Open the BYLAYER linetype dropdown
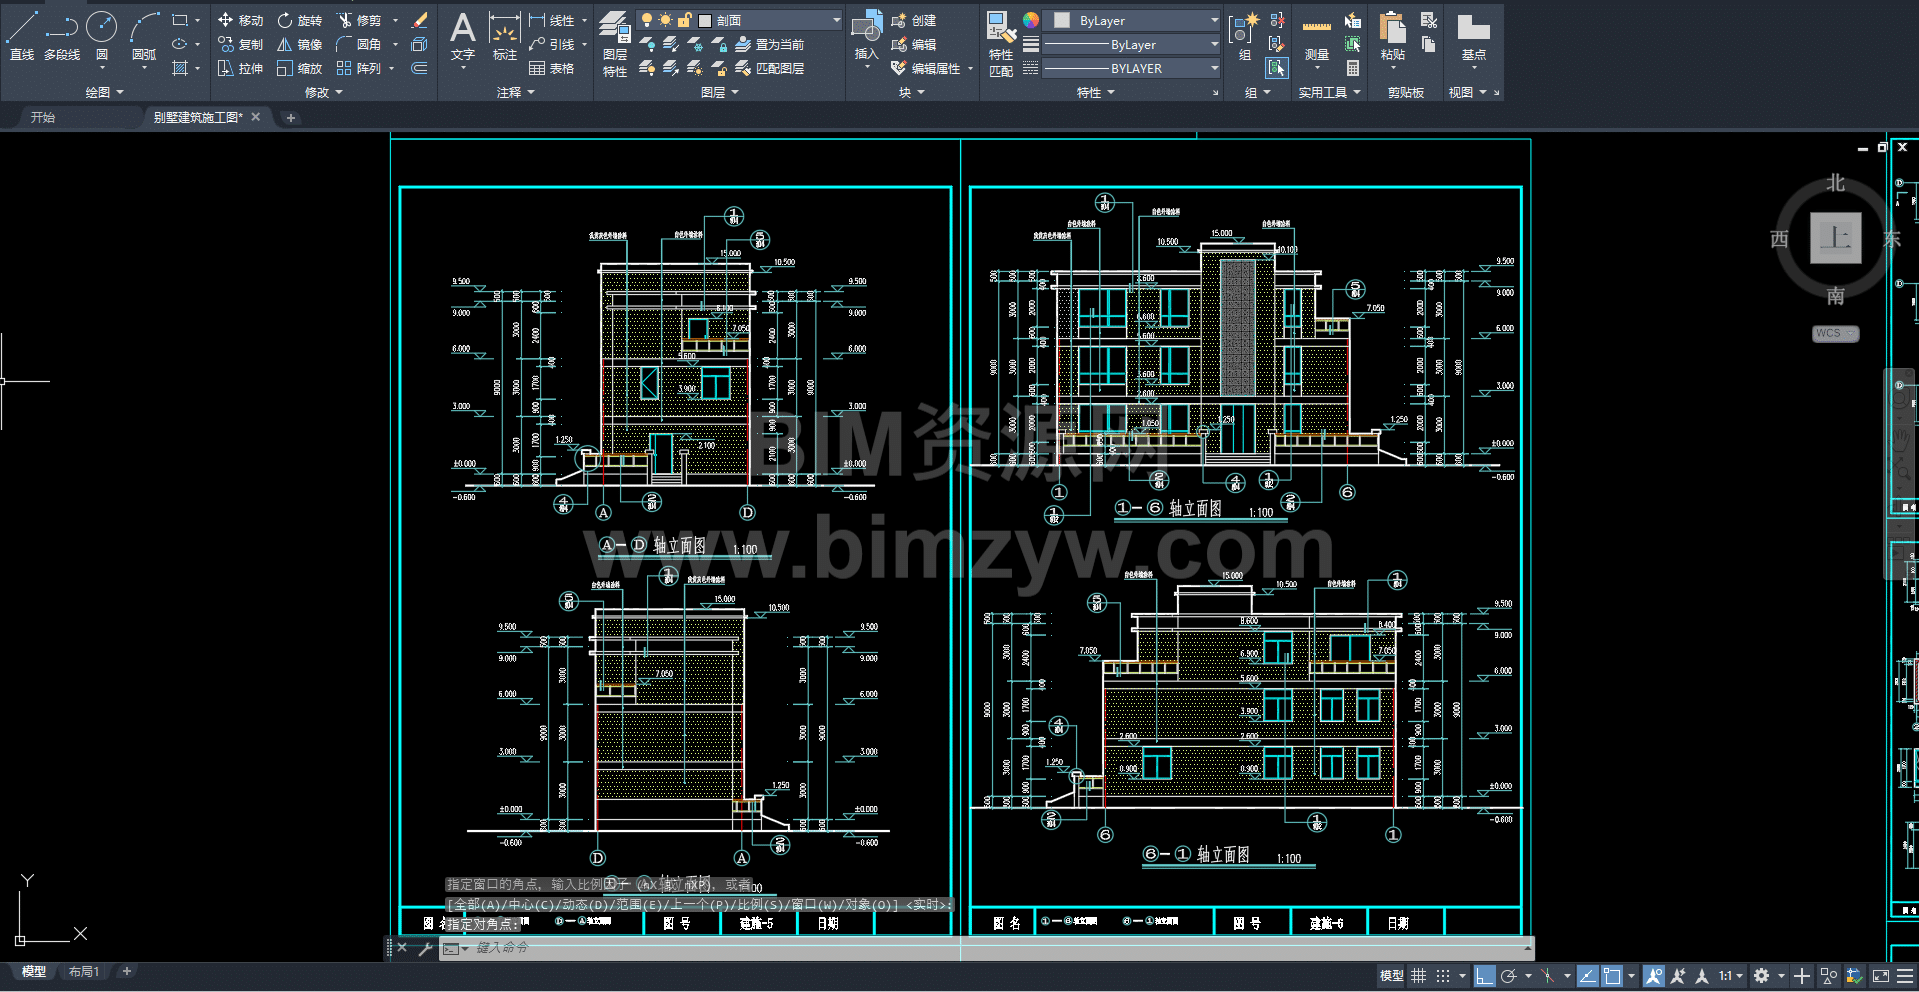1919x992 pixels. tap(1214, 68)
